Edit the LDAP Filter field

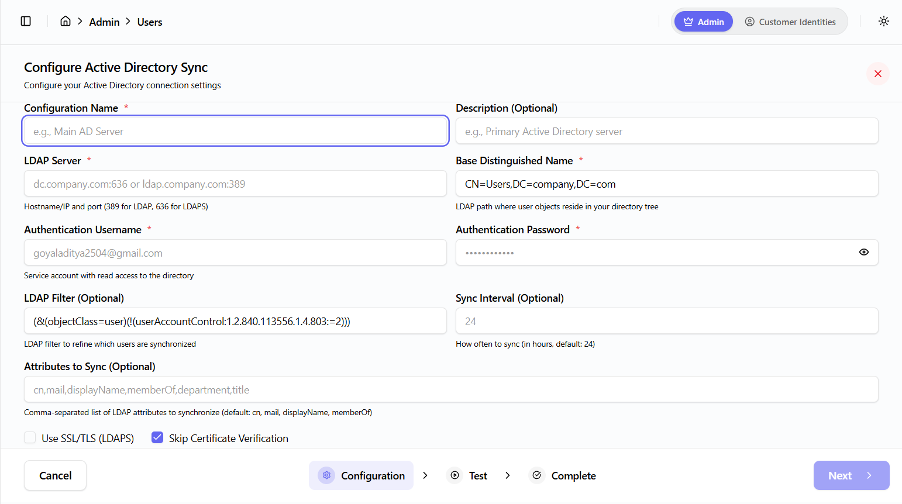click(235, 321)
